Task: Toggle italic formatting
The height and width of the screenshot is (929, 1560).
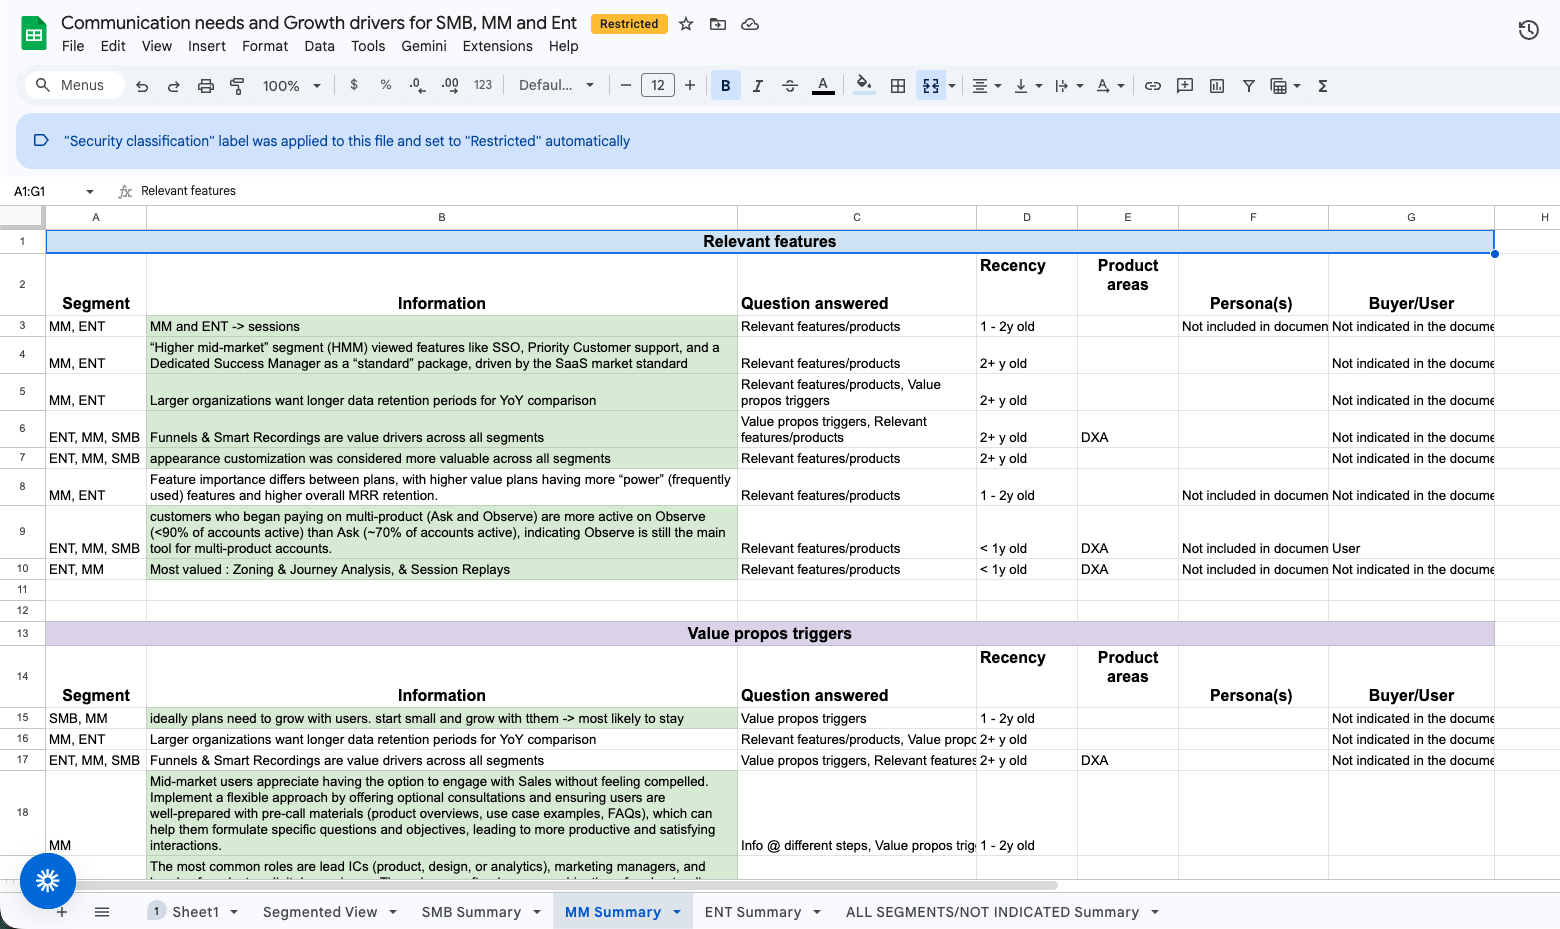Action: (x=758, y=86)
